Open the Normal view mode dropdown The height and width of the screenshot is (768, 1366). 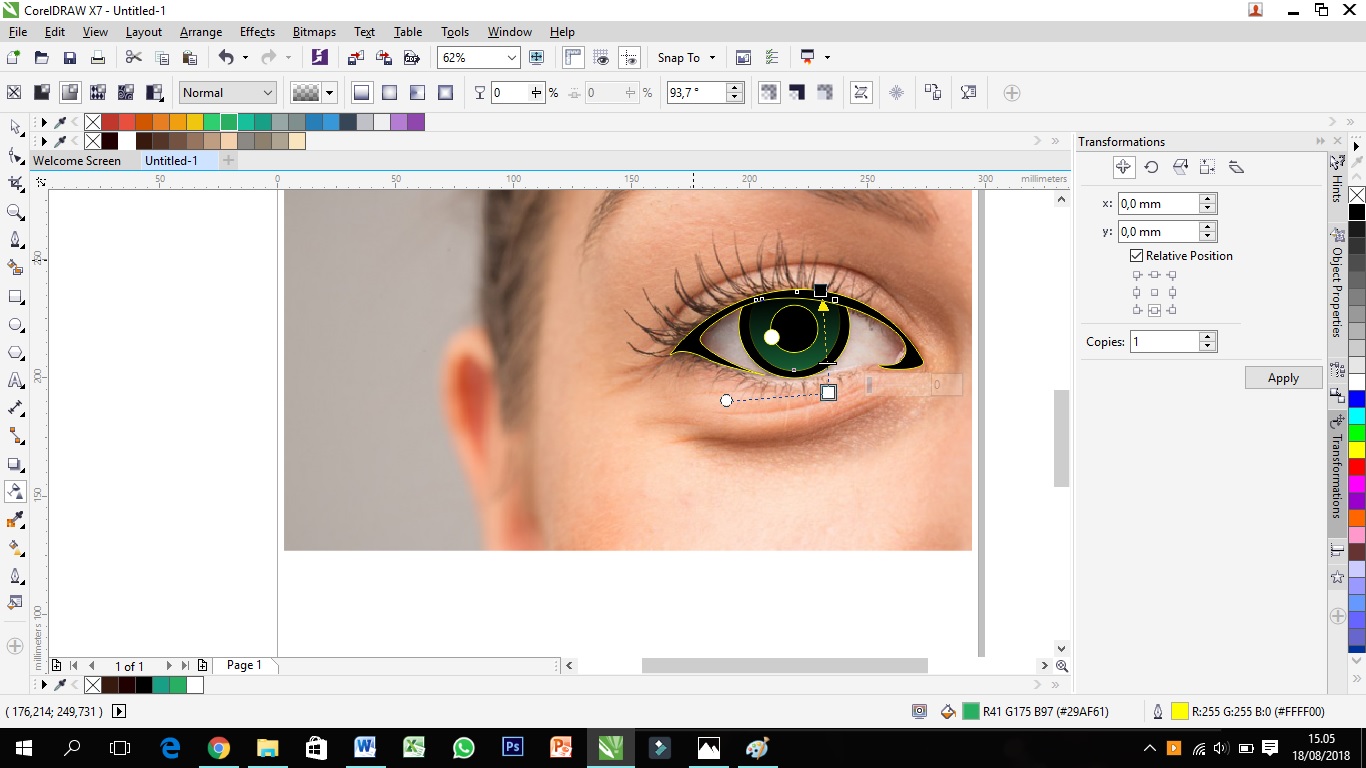click(x=270, y=92)
